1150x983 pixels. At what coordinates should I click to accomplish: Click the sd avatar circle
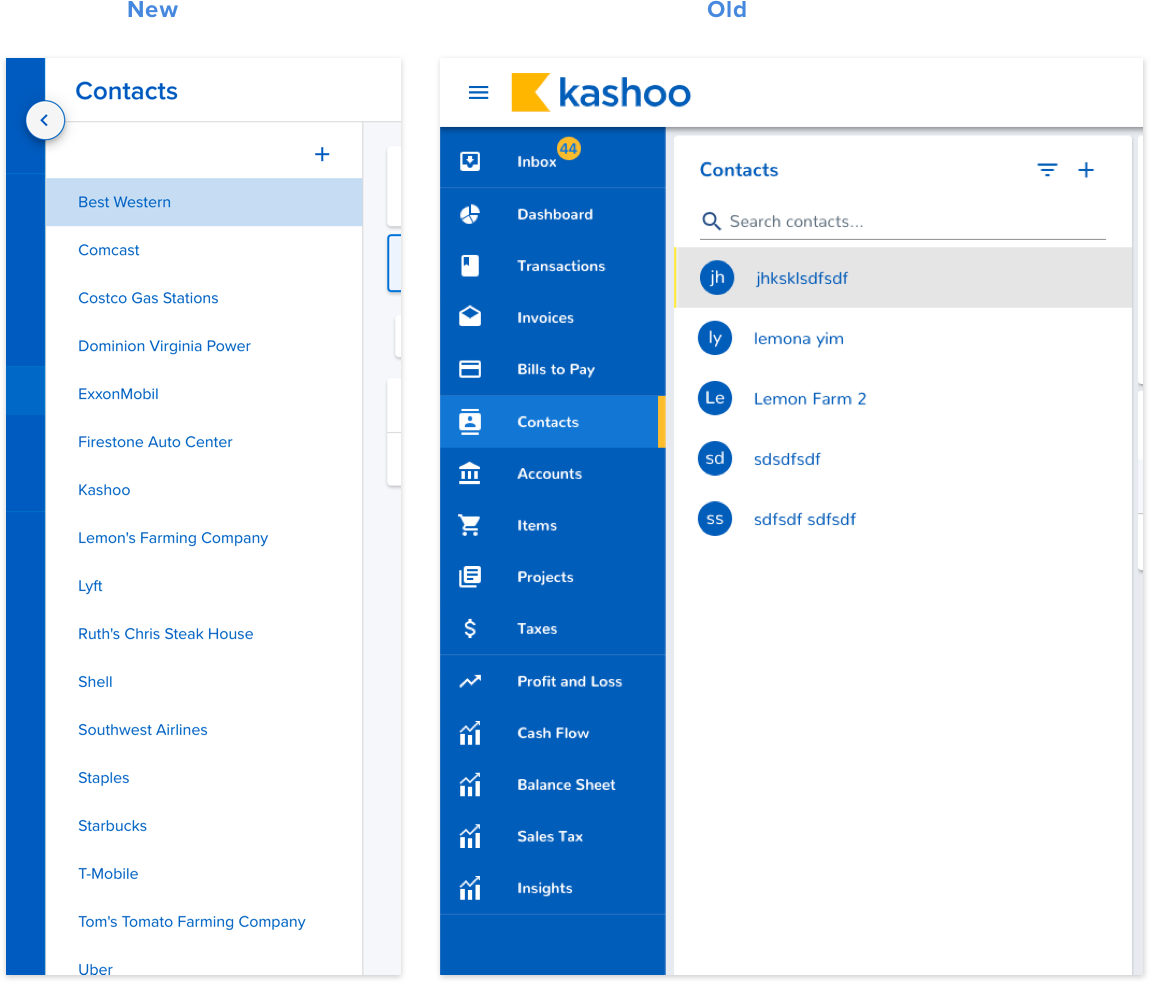pos(714,458)
